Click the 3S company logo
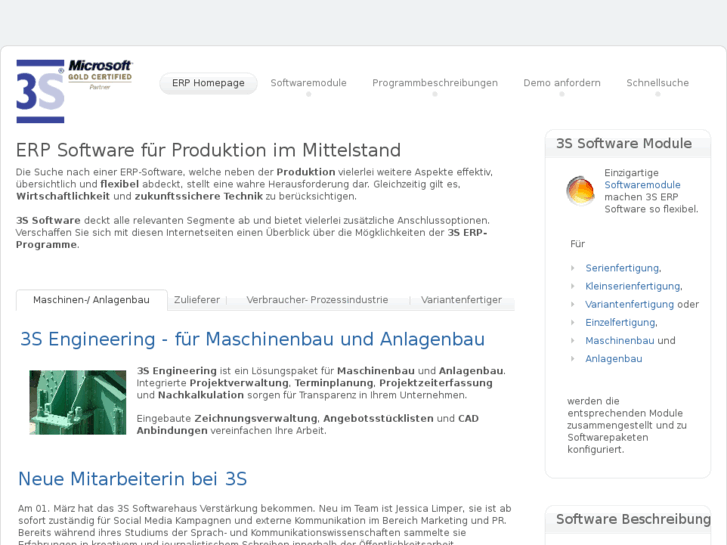 point(40,91)
